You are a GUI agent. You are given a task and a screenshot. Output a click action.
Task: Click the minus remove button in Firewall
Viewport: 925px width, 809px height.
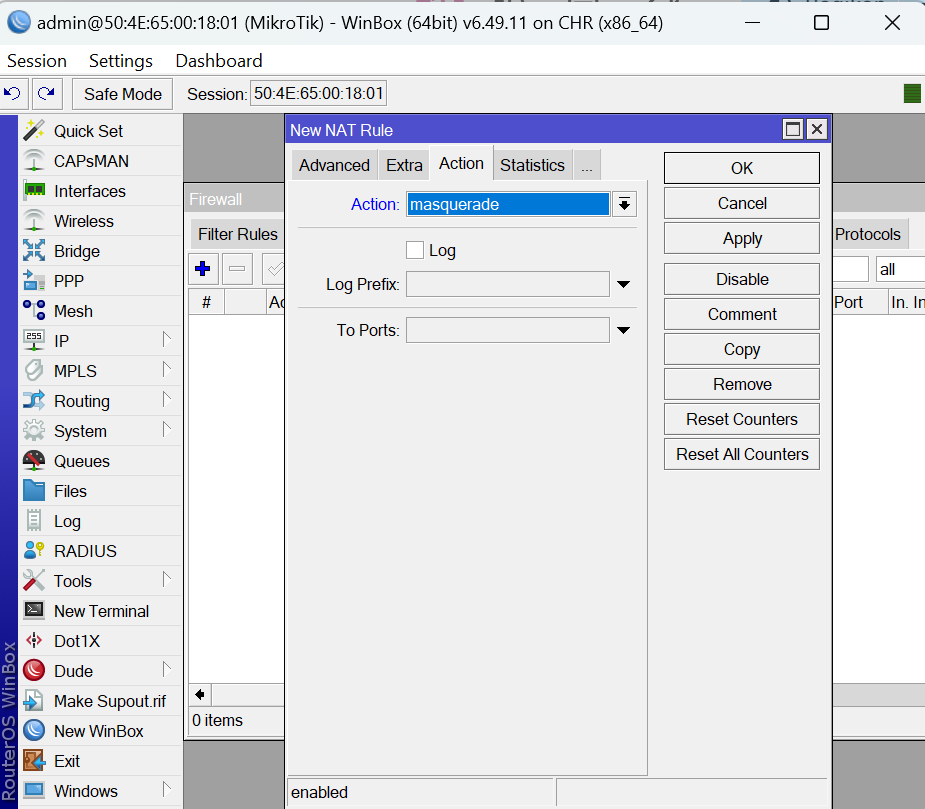[237, 268]
